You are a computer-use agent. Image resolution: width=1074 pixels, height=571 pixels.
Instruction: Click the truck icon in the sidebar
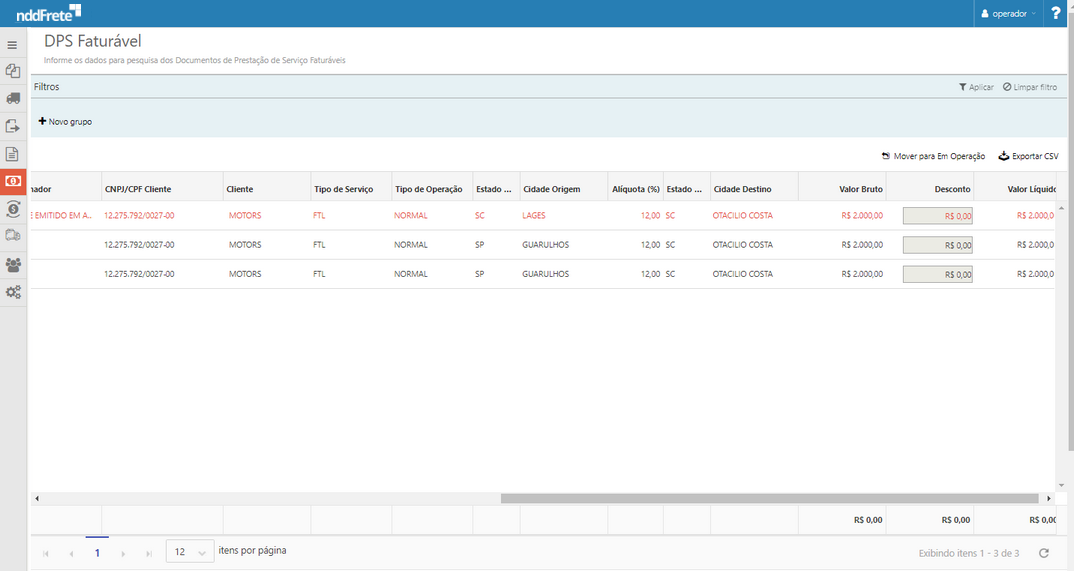tap(13, 98)
